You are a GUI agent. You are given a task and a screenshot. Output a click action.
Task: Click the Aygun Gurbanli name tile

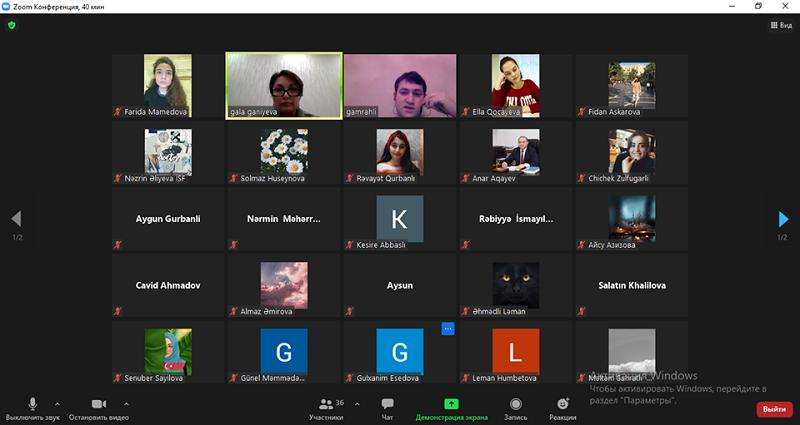coord(168,219)
